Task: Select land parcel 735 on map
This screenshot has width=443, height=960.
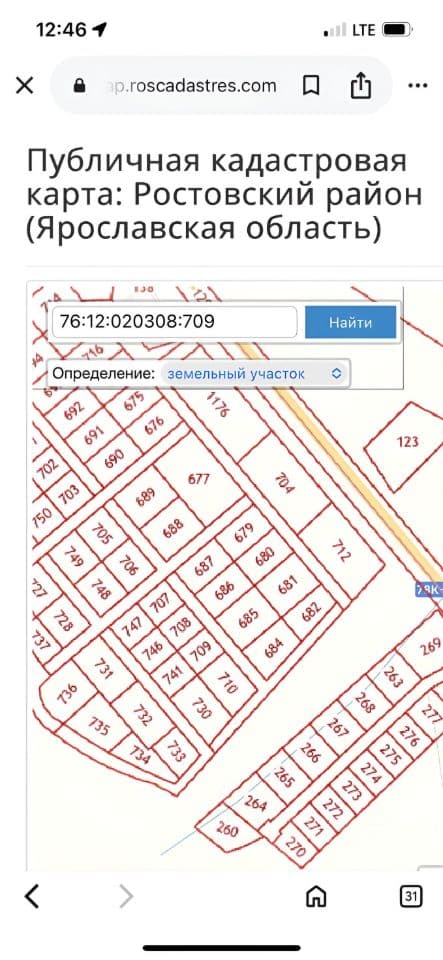Action: pos(99,726)
